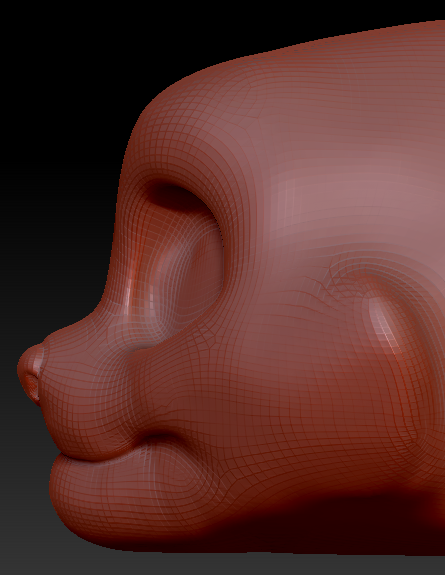This screenshot has width=445, height=575.
Task: Click the empty black canvas background
Action: [x=55, y=110]
